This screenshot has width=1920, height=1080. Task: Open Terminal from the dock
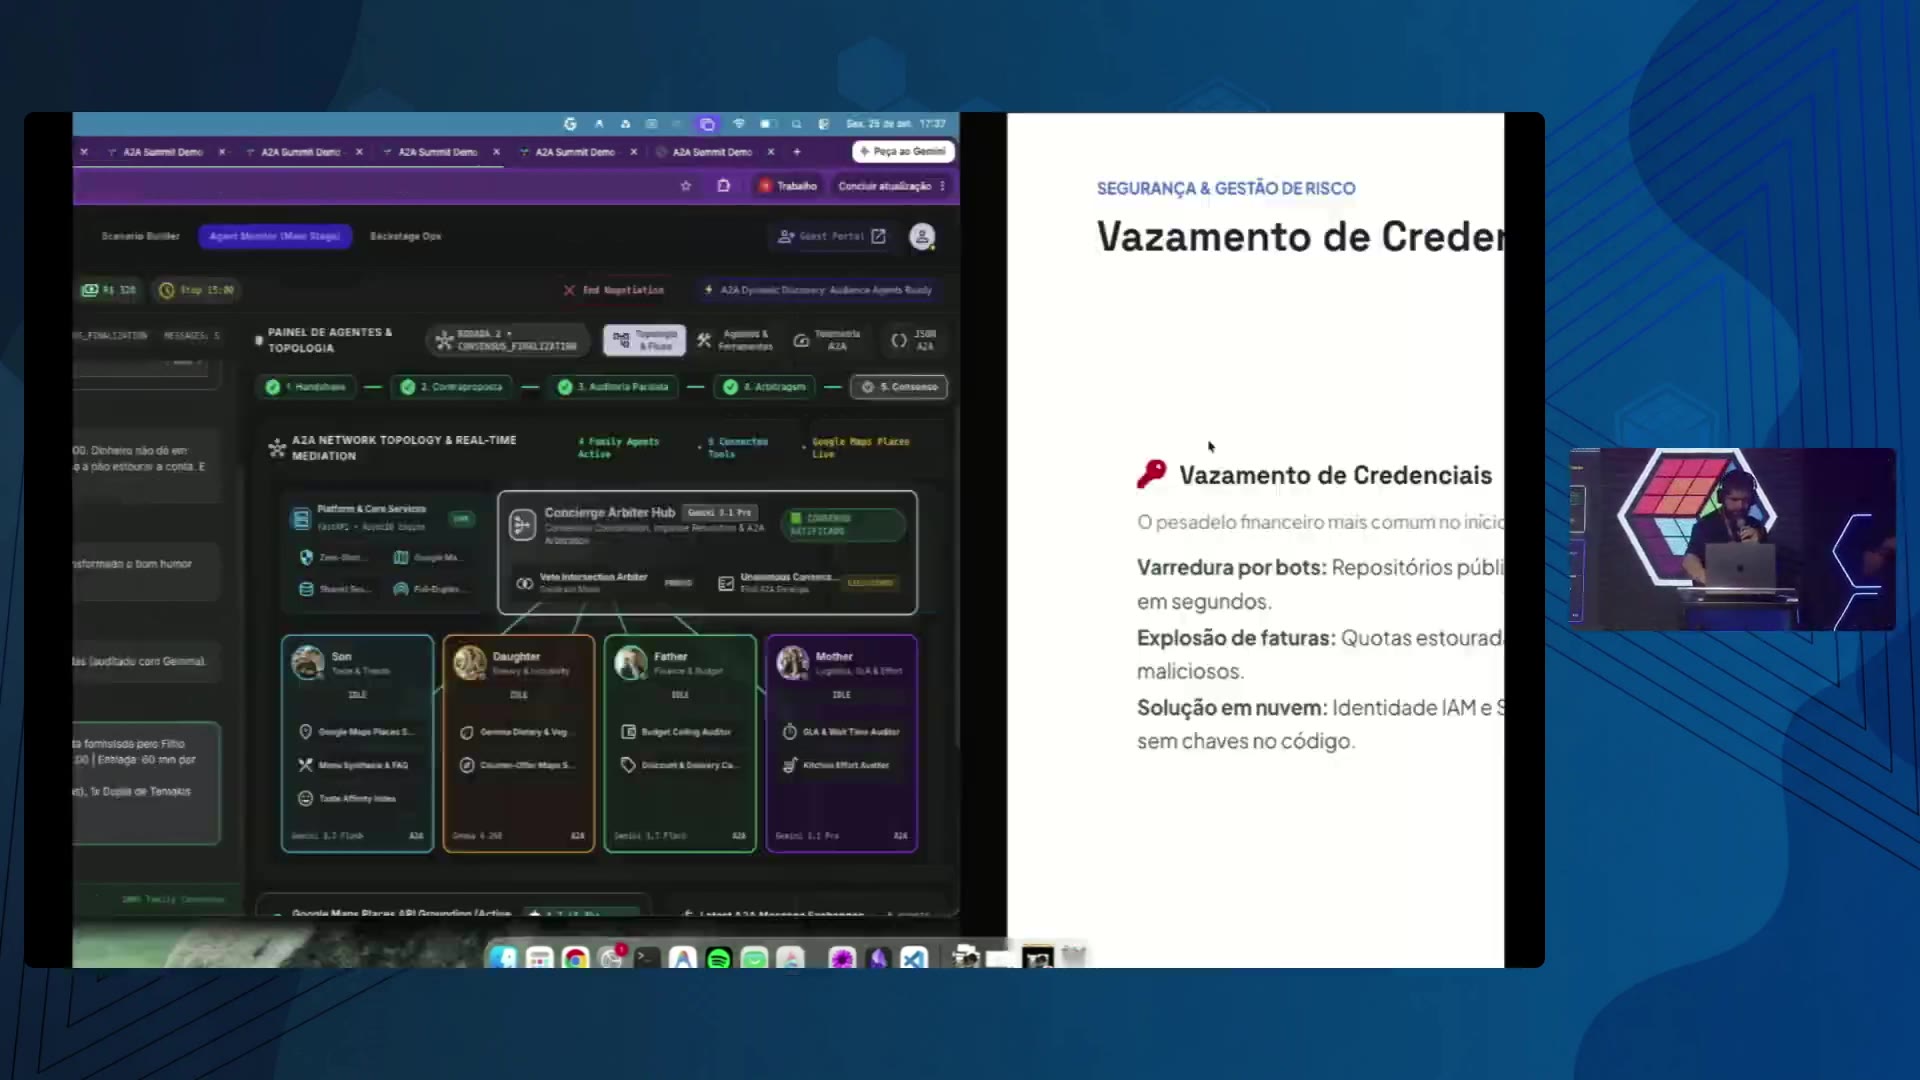[647, 958]
